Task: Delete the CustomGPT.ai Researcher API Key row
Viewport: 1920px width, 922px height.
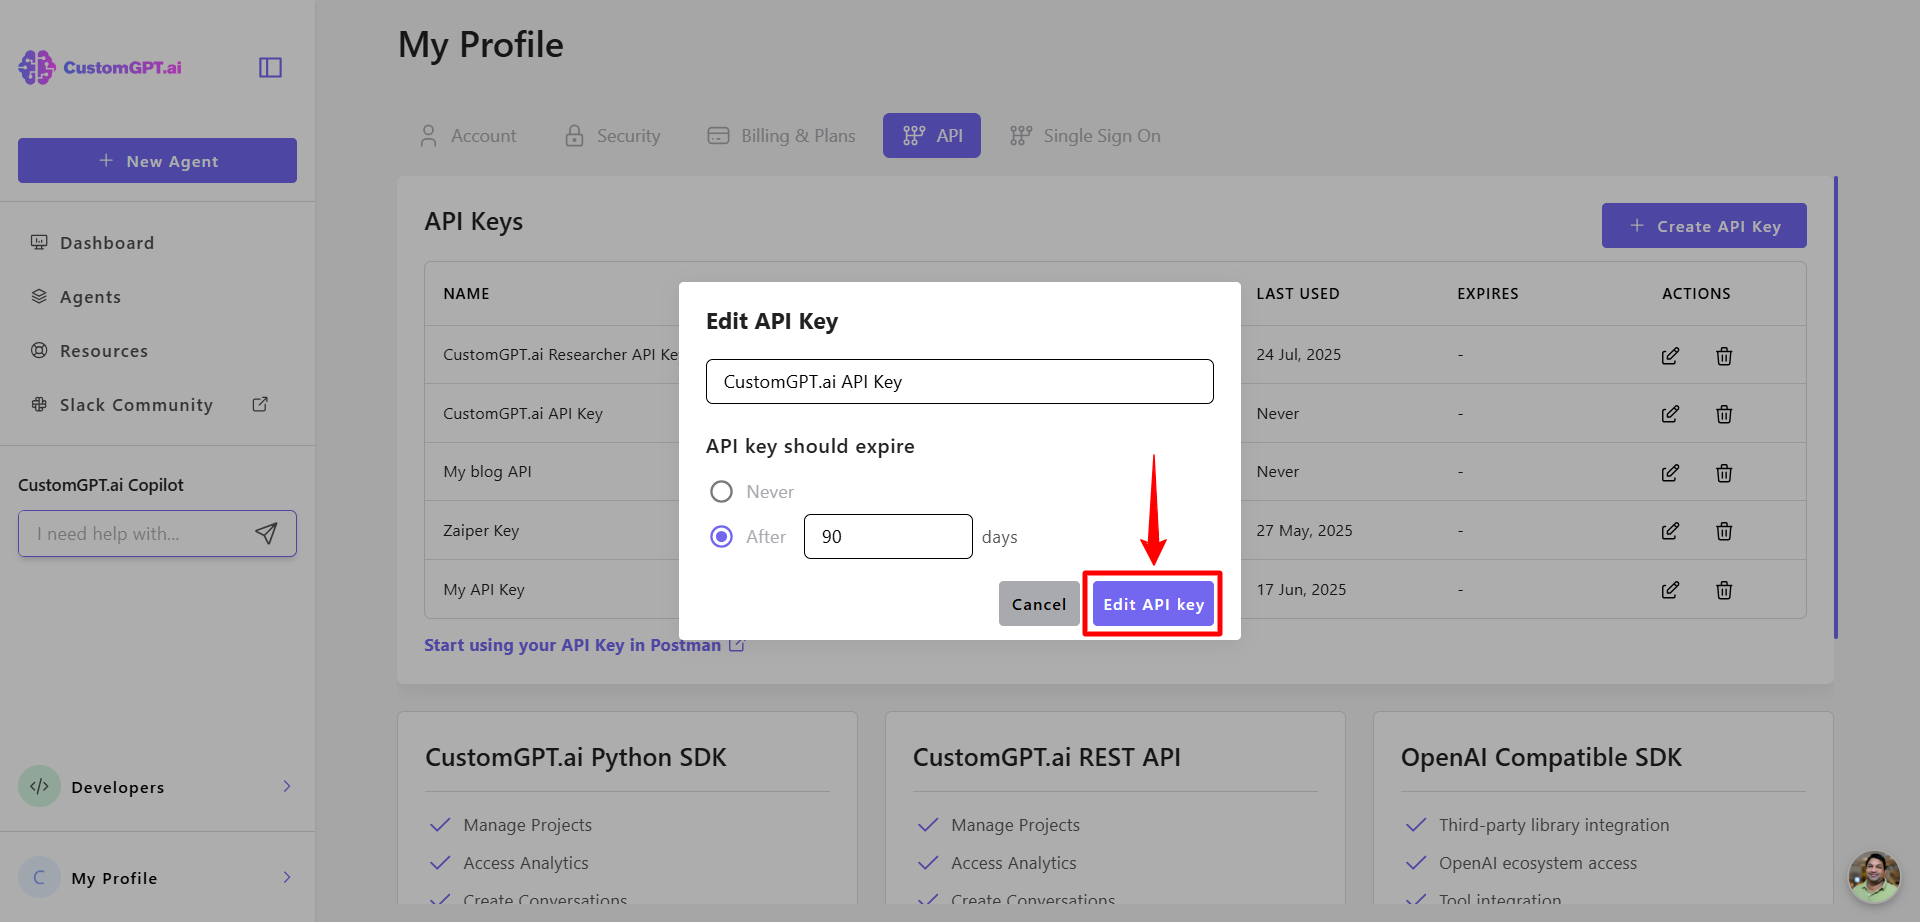Action: [1724, 356]
